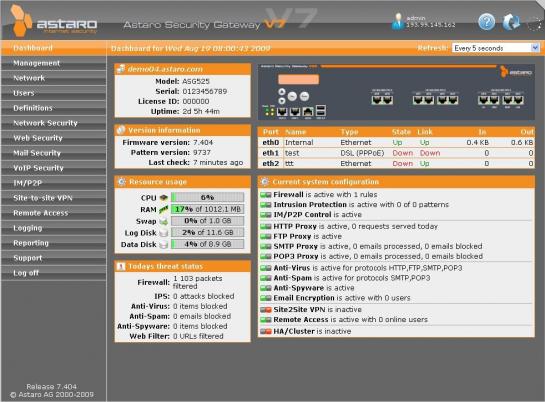The image size is (545, 402).
Task: Click the HTTP Proxy configuration link
Action: pos(295,227)
